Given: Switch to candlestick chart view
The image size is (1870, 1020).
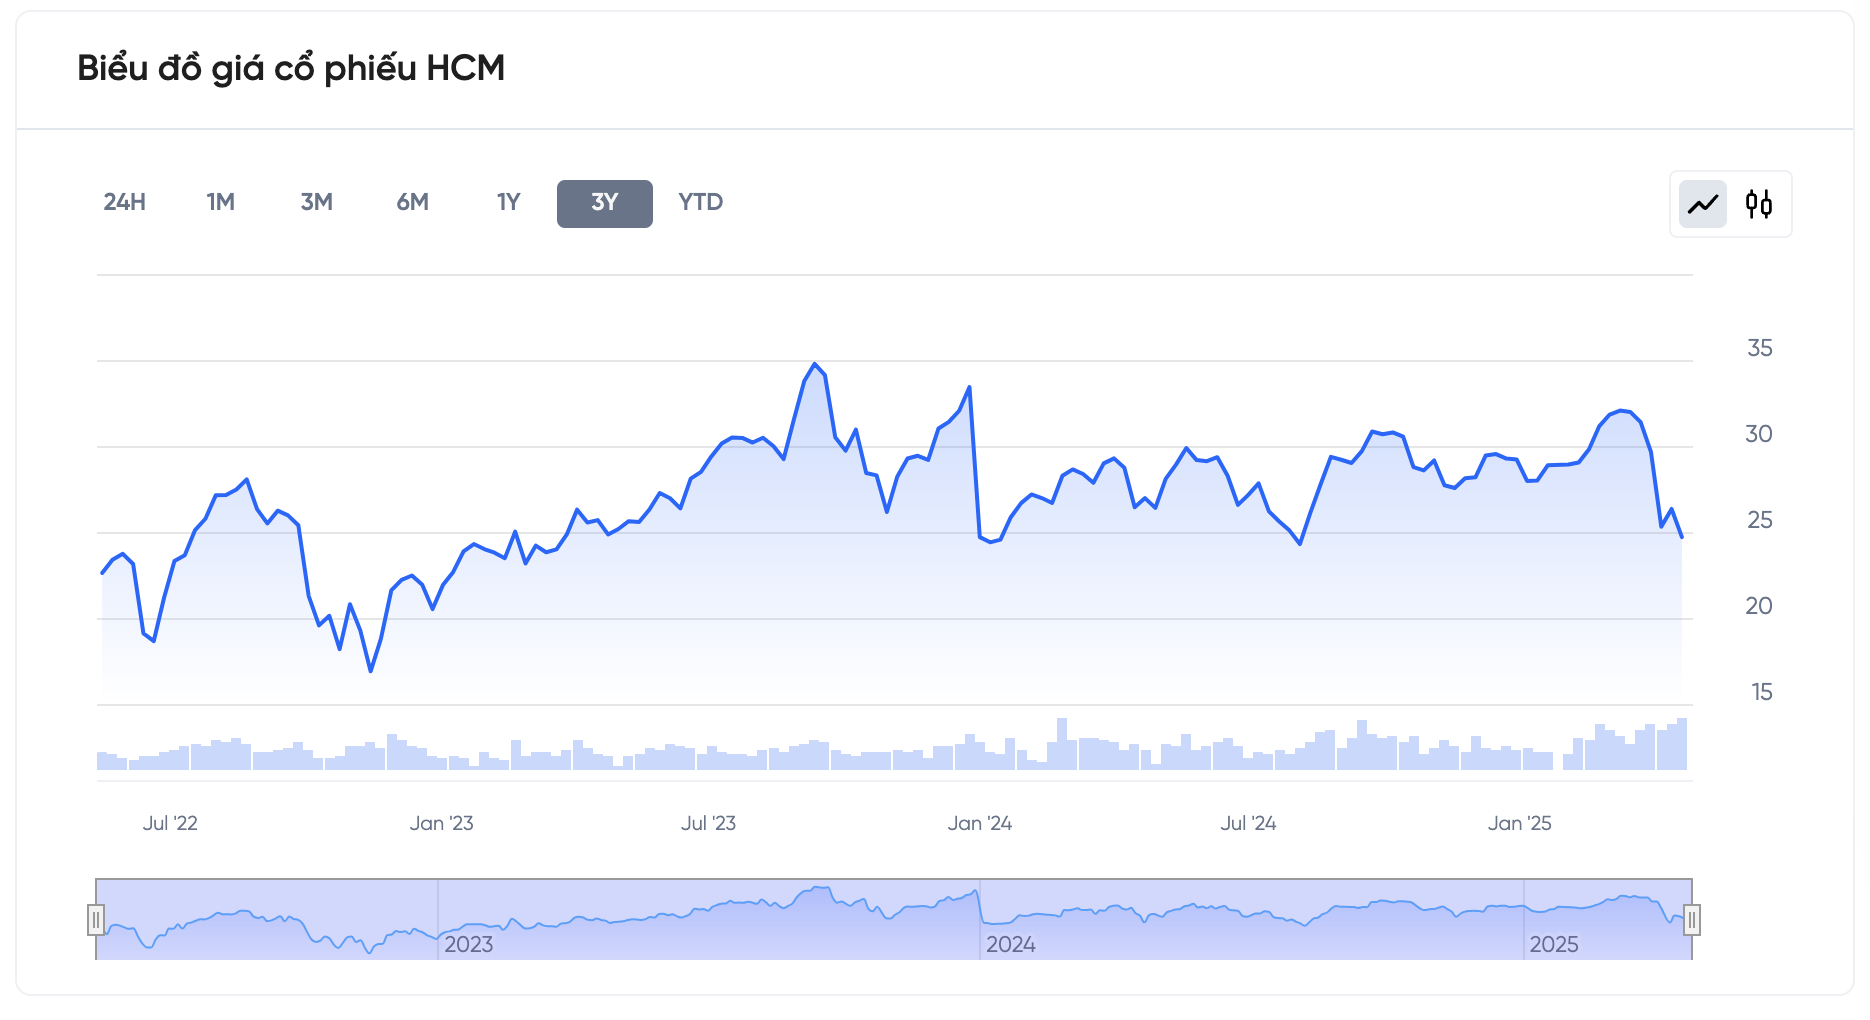Looking at the screenshot, I should pos(1759,205).
